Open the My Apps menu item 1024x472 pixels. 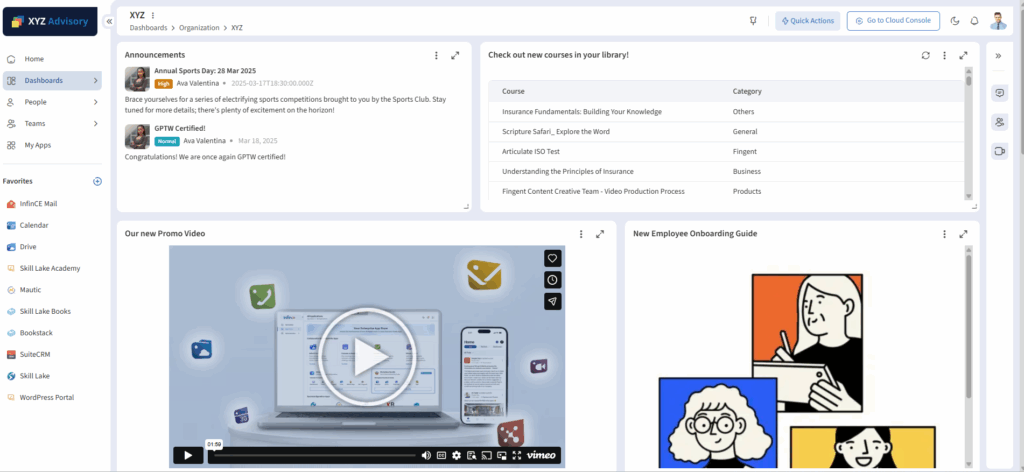(38, 145)
